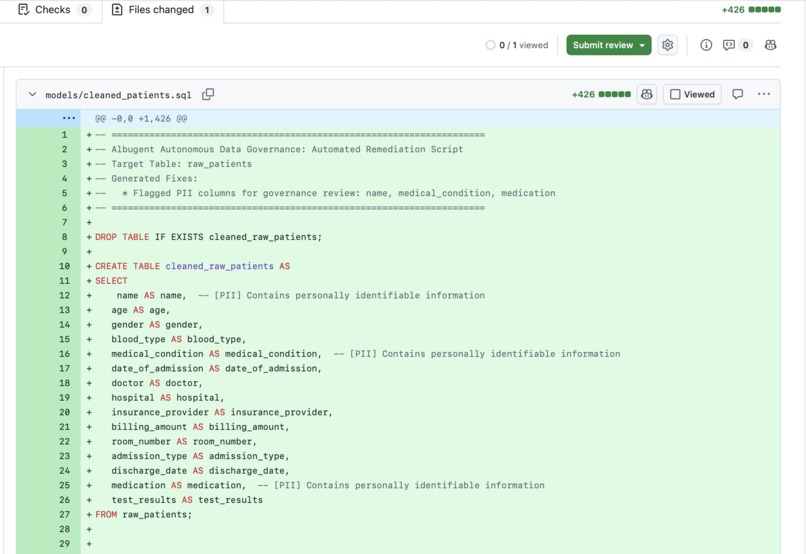
Task: Add a comment on the file
Action: pyautogui.click(x=738, y=94)
